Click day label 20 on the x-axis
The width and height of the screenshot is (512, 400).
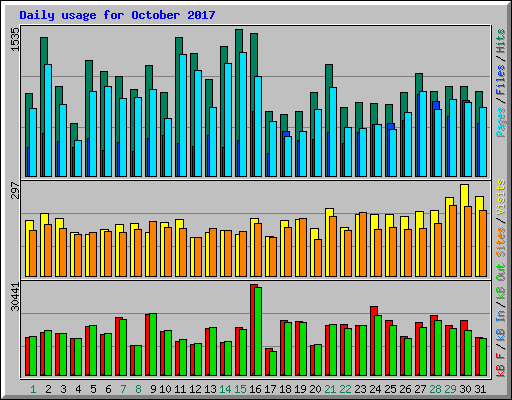pos(315,389)
